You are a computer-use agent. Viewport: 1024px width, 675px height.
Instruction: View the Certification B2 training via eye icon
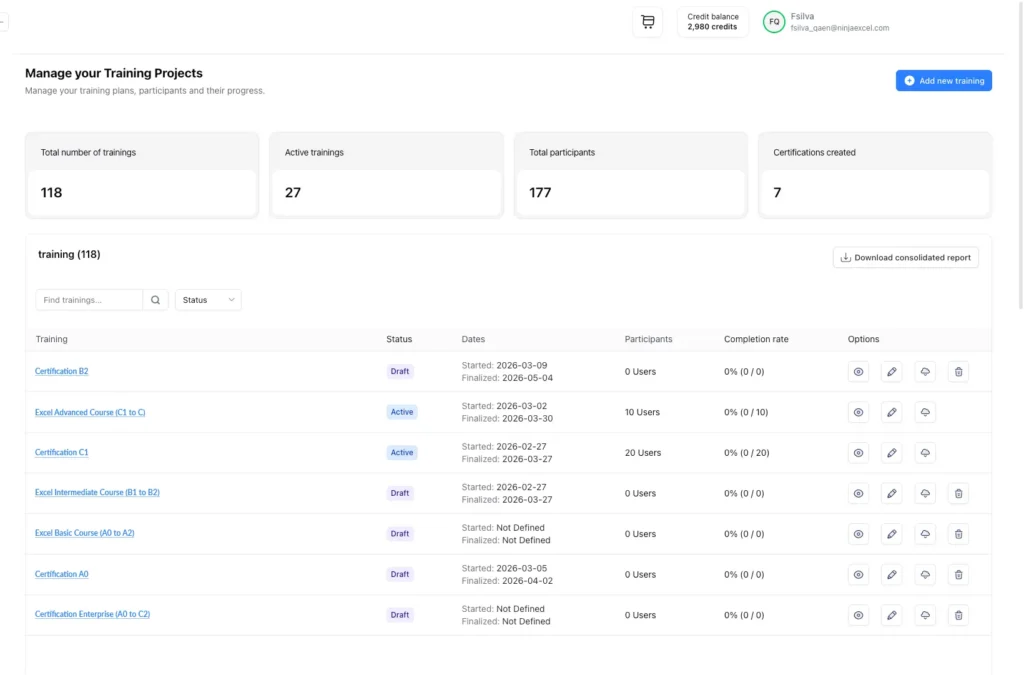pos(858,372)
